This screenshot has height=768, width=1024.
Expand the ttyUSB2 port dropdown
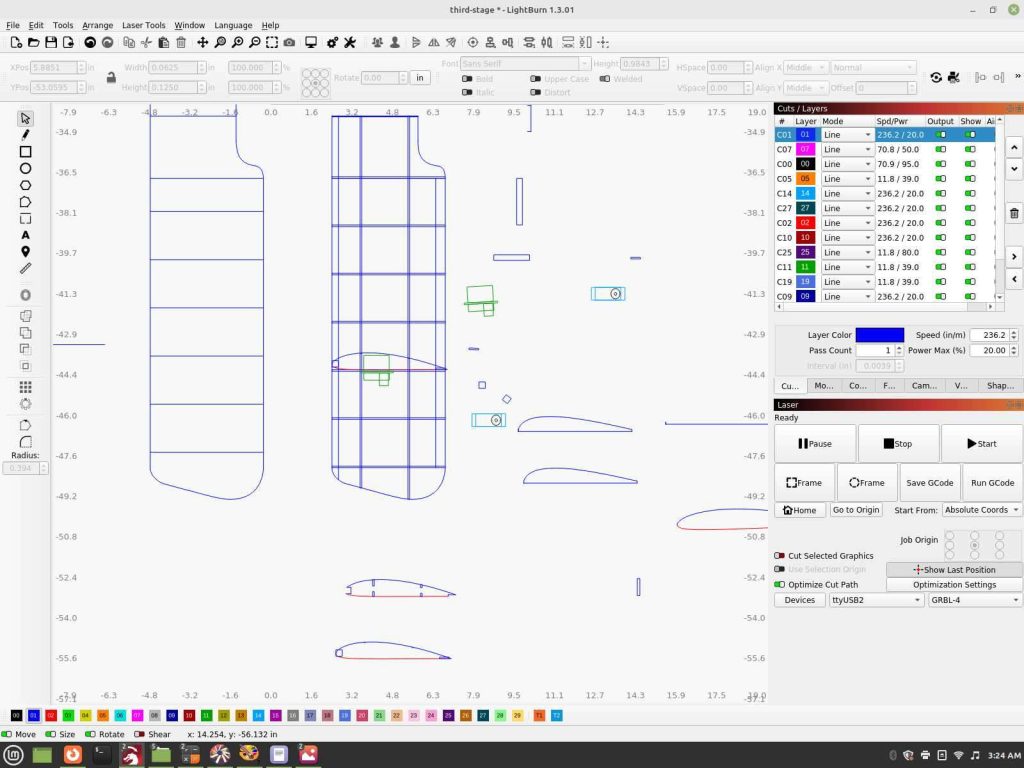tap(876, 600)
